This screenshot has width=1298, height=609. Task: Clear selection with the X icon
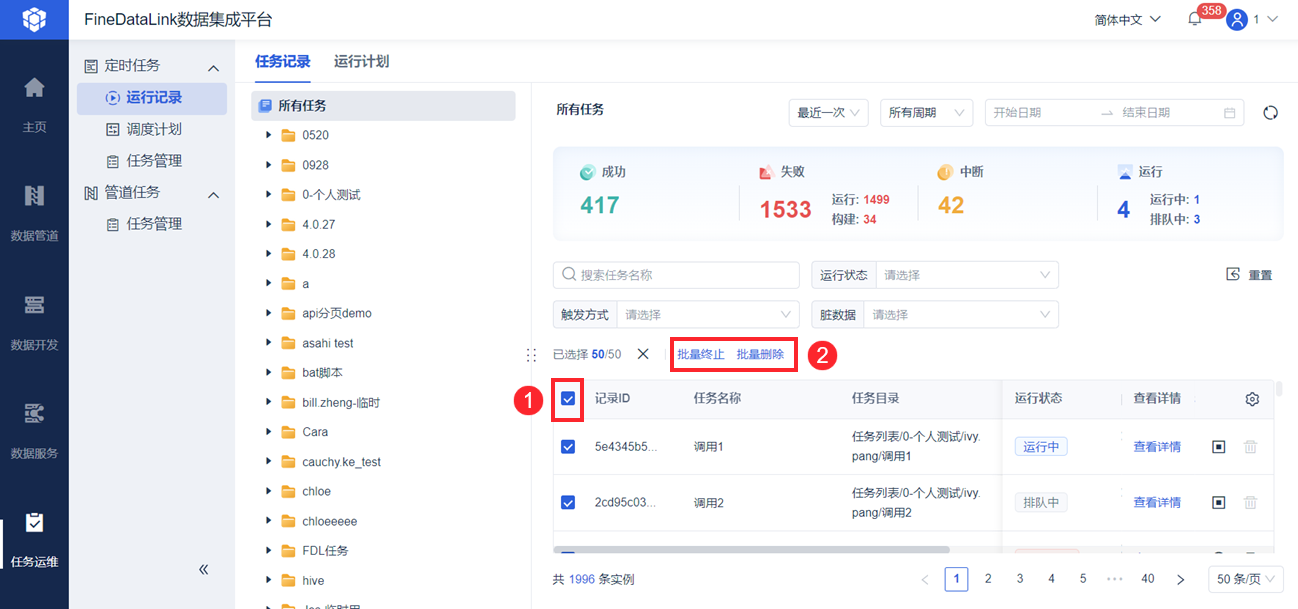tap(643, 354)
